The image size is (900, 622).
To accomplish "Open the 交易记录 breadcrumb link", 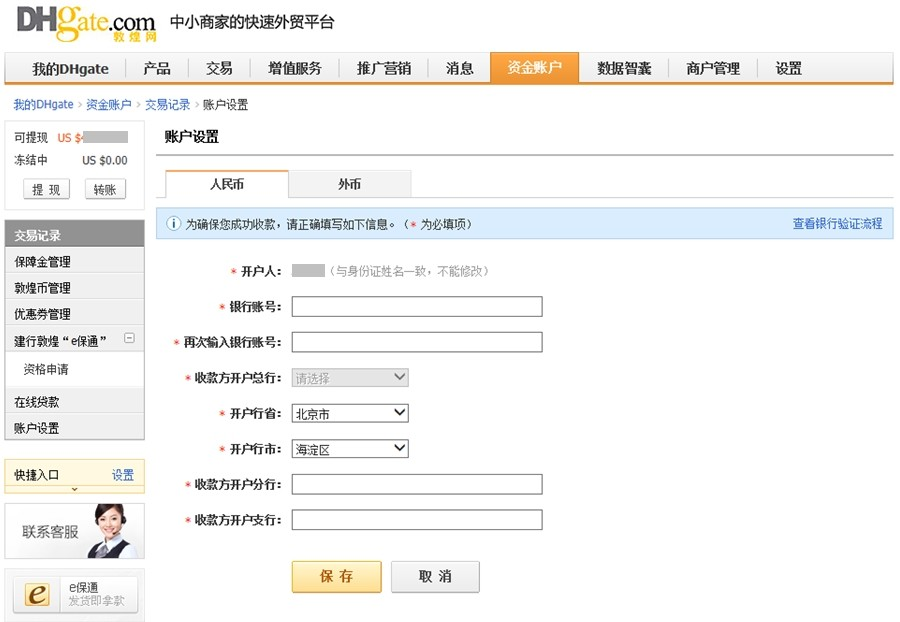I will tap(169, 103).
